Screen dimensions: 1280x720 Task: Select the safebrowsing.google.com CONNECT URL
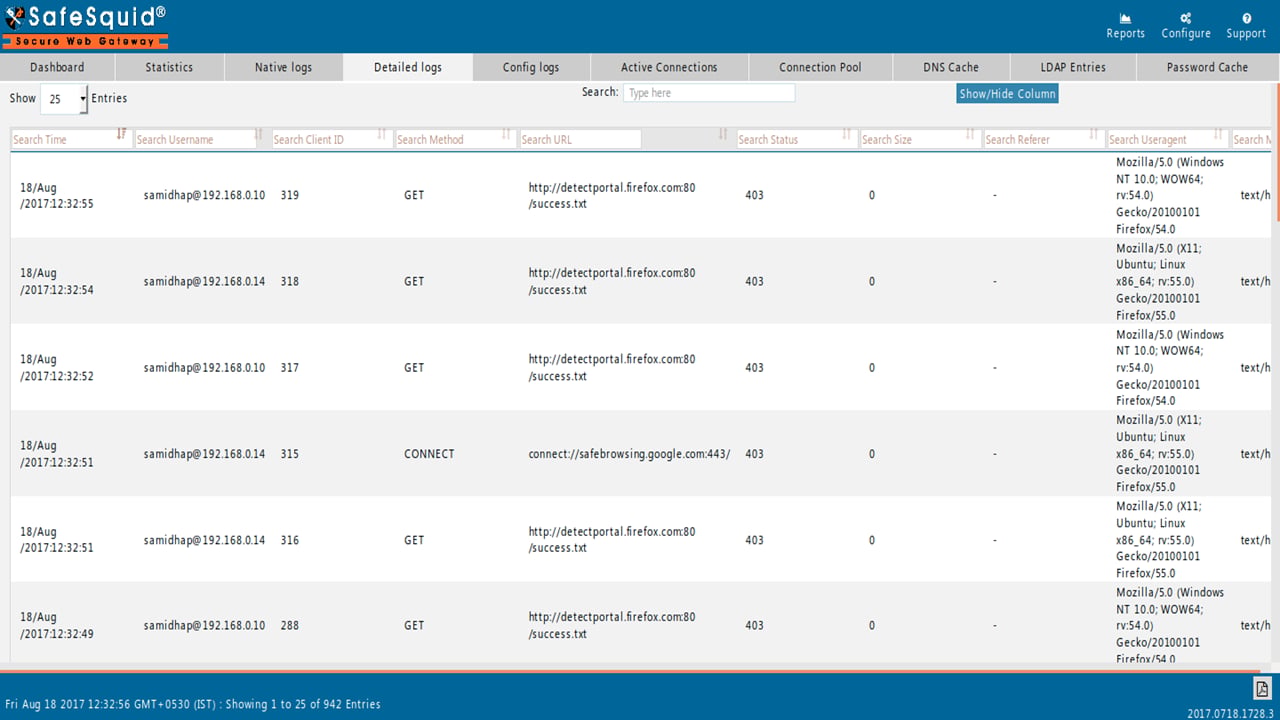tap(629, 454)
